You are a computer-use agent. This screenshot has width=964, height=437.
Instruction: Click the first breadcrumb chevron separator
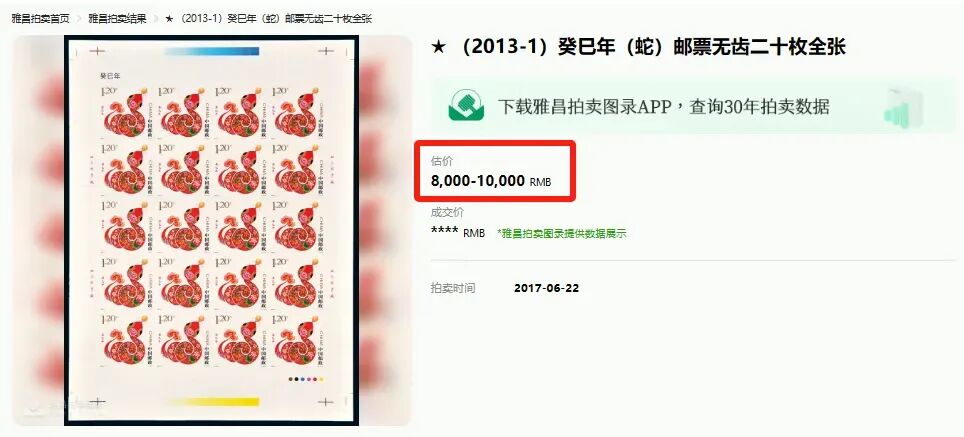pos(79,18)
